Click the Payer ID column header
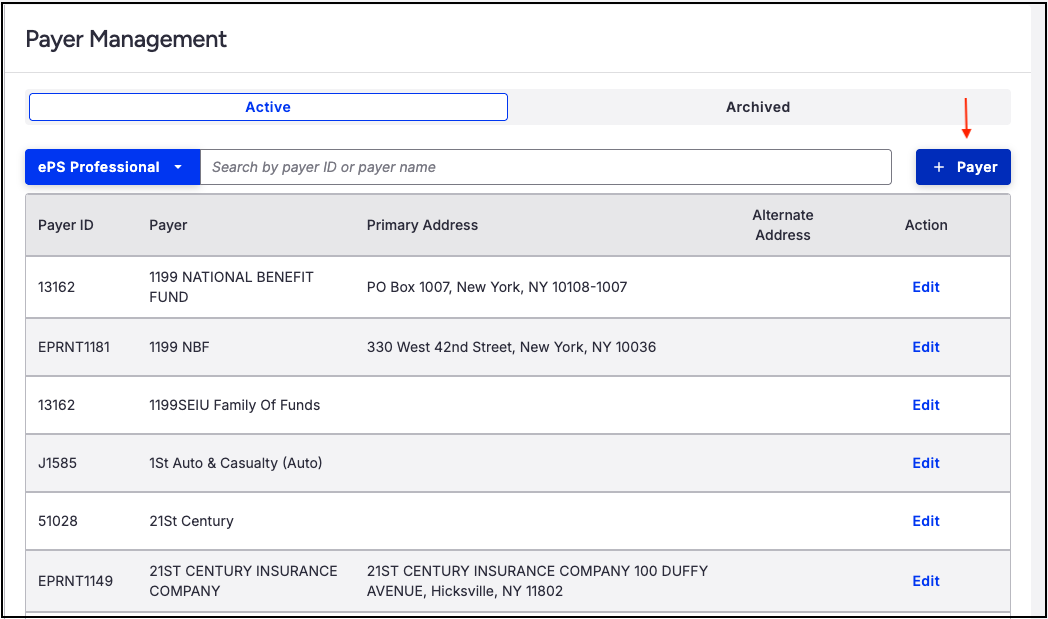 coord(66,225)
